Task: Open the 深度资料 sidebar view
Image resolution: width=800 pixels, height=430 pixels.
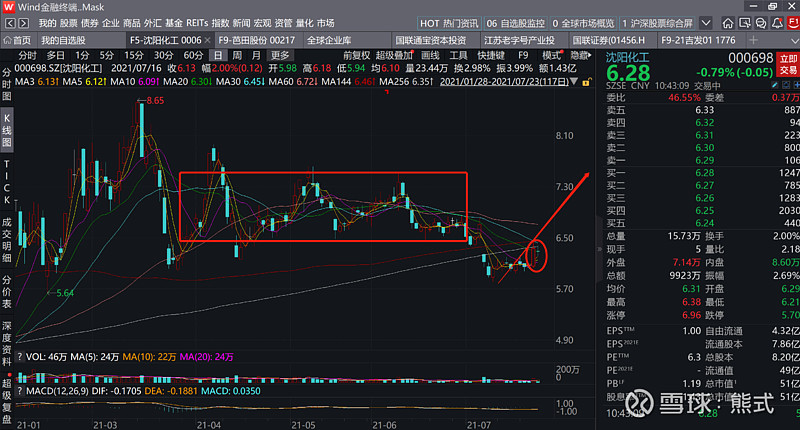Action: click(x=7, y=344)
